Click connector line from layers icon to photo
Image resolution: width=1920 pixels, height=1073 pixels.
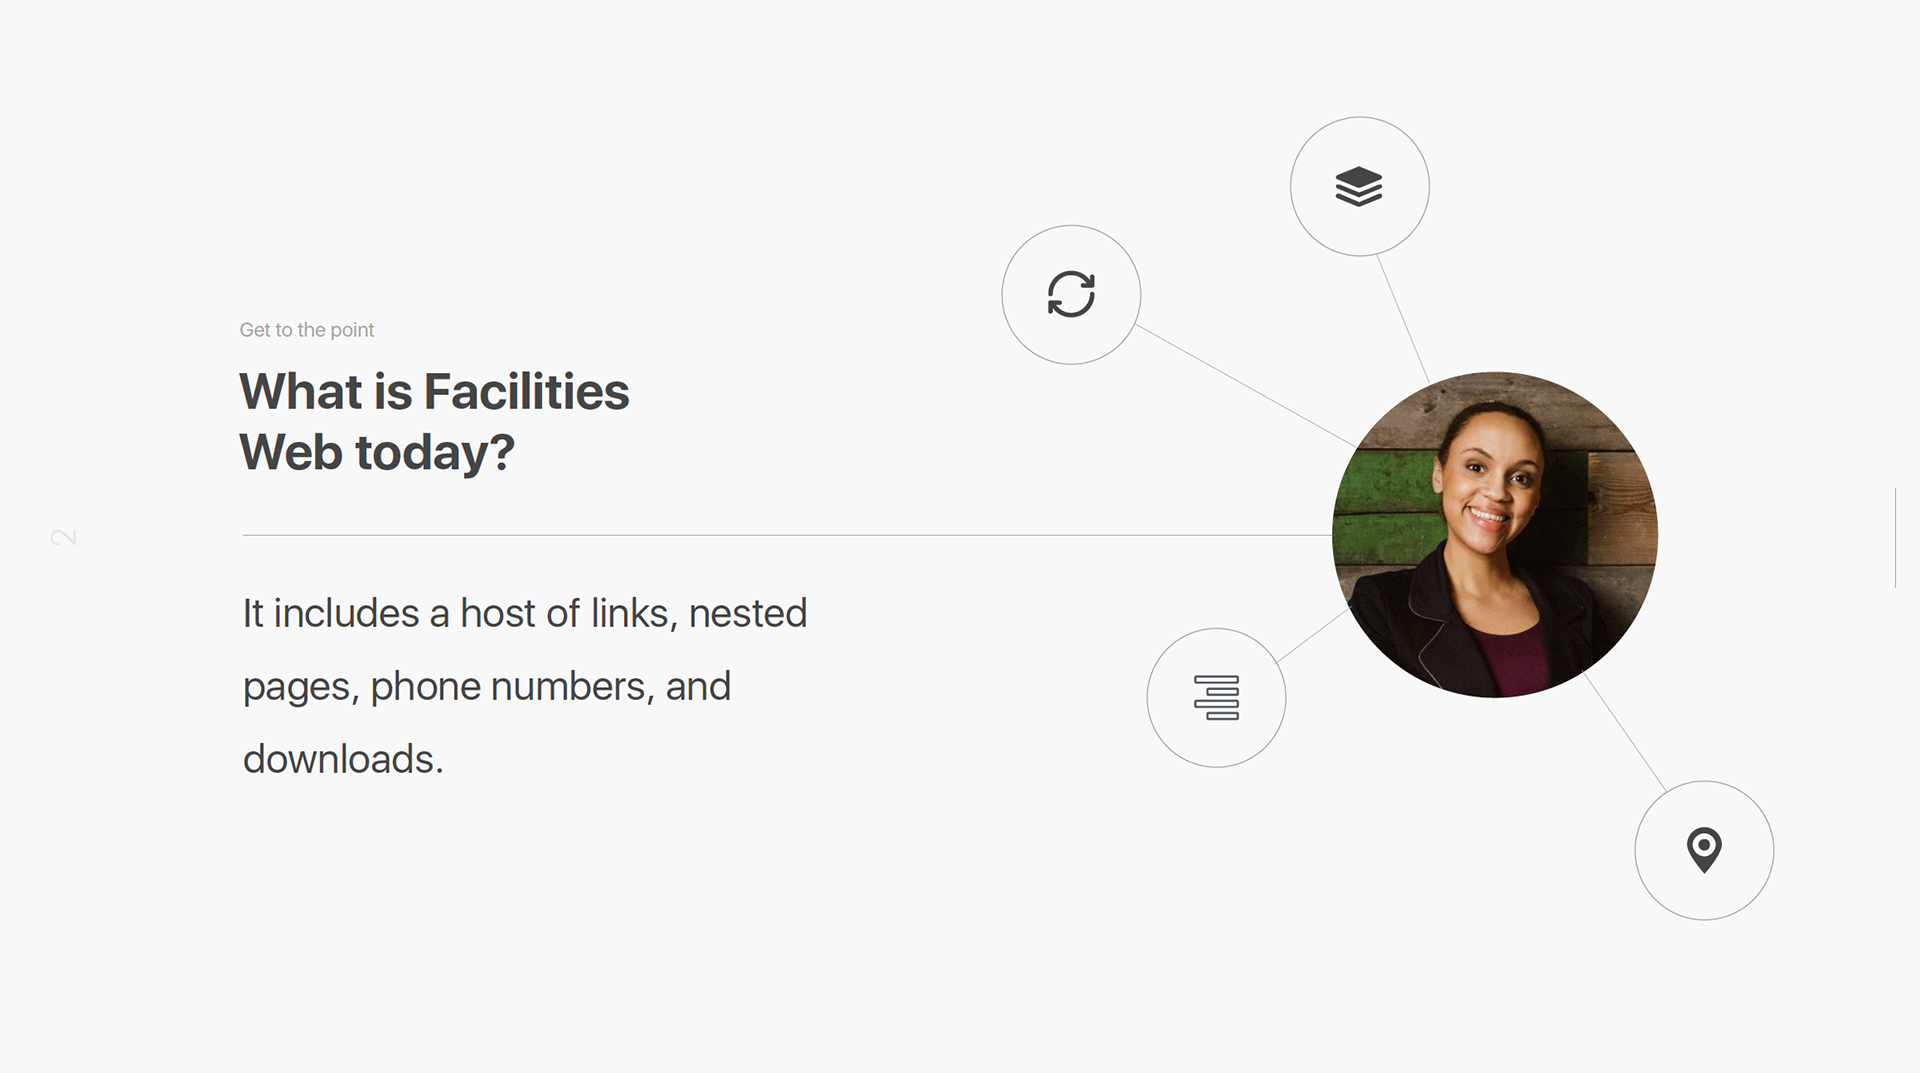[1403, 318]
